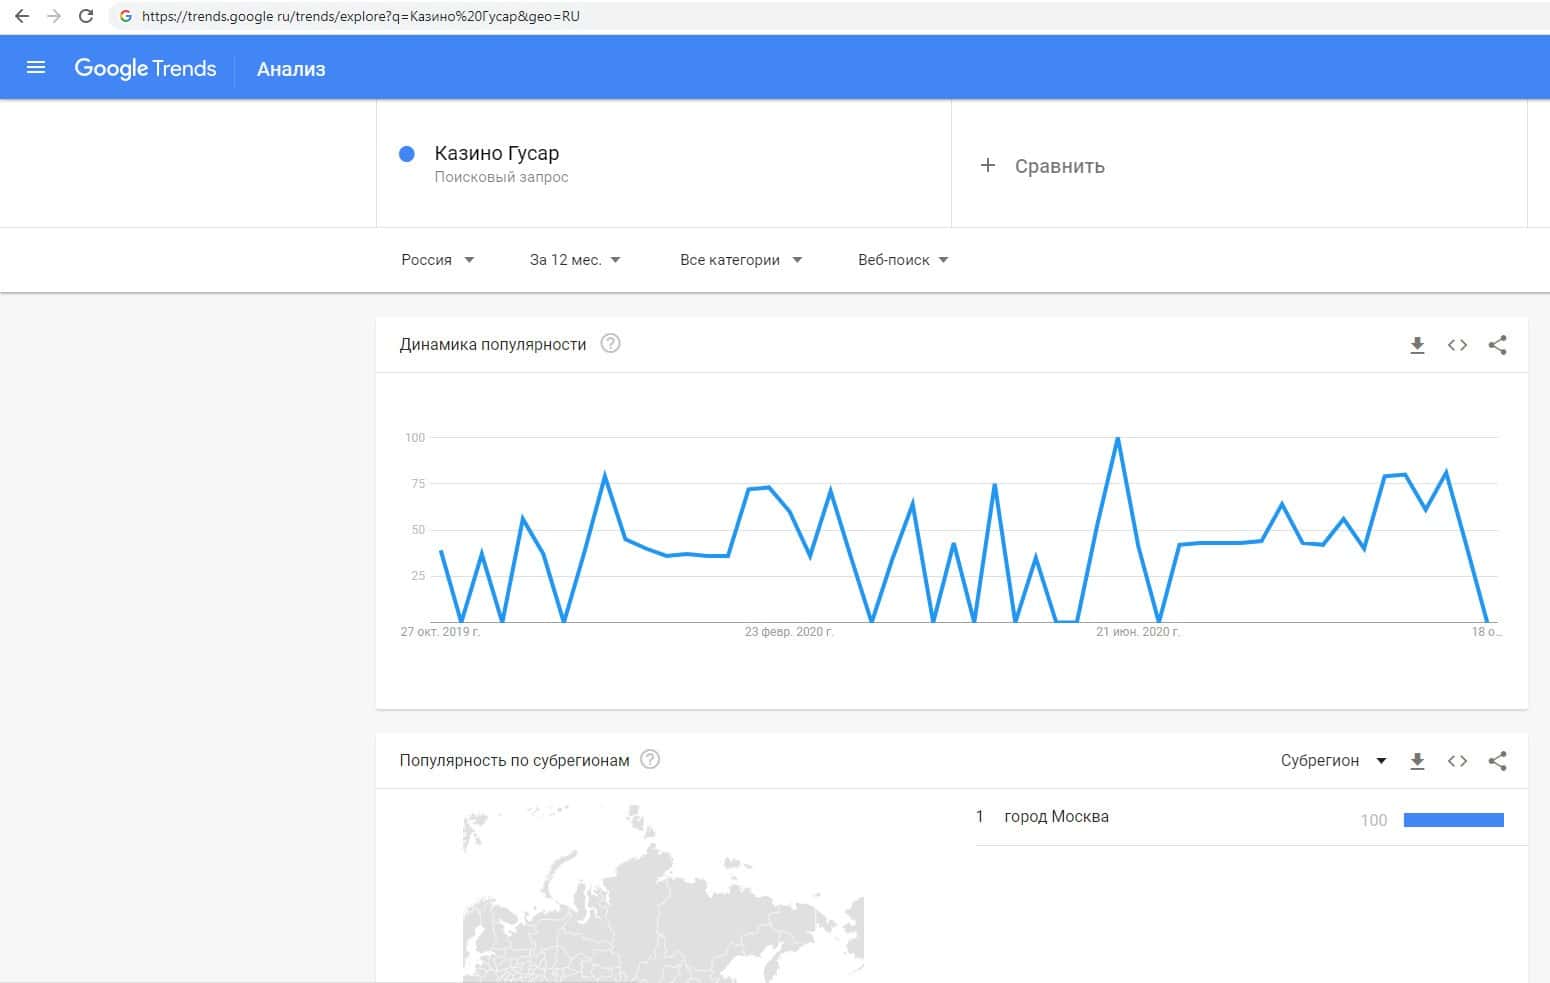1550x983 pixels.
Task: Go forward in browser history
Action: pyautogui.click(x=54, y=16)
